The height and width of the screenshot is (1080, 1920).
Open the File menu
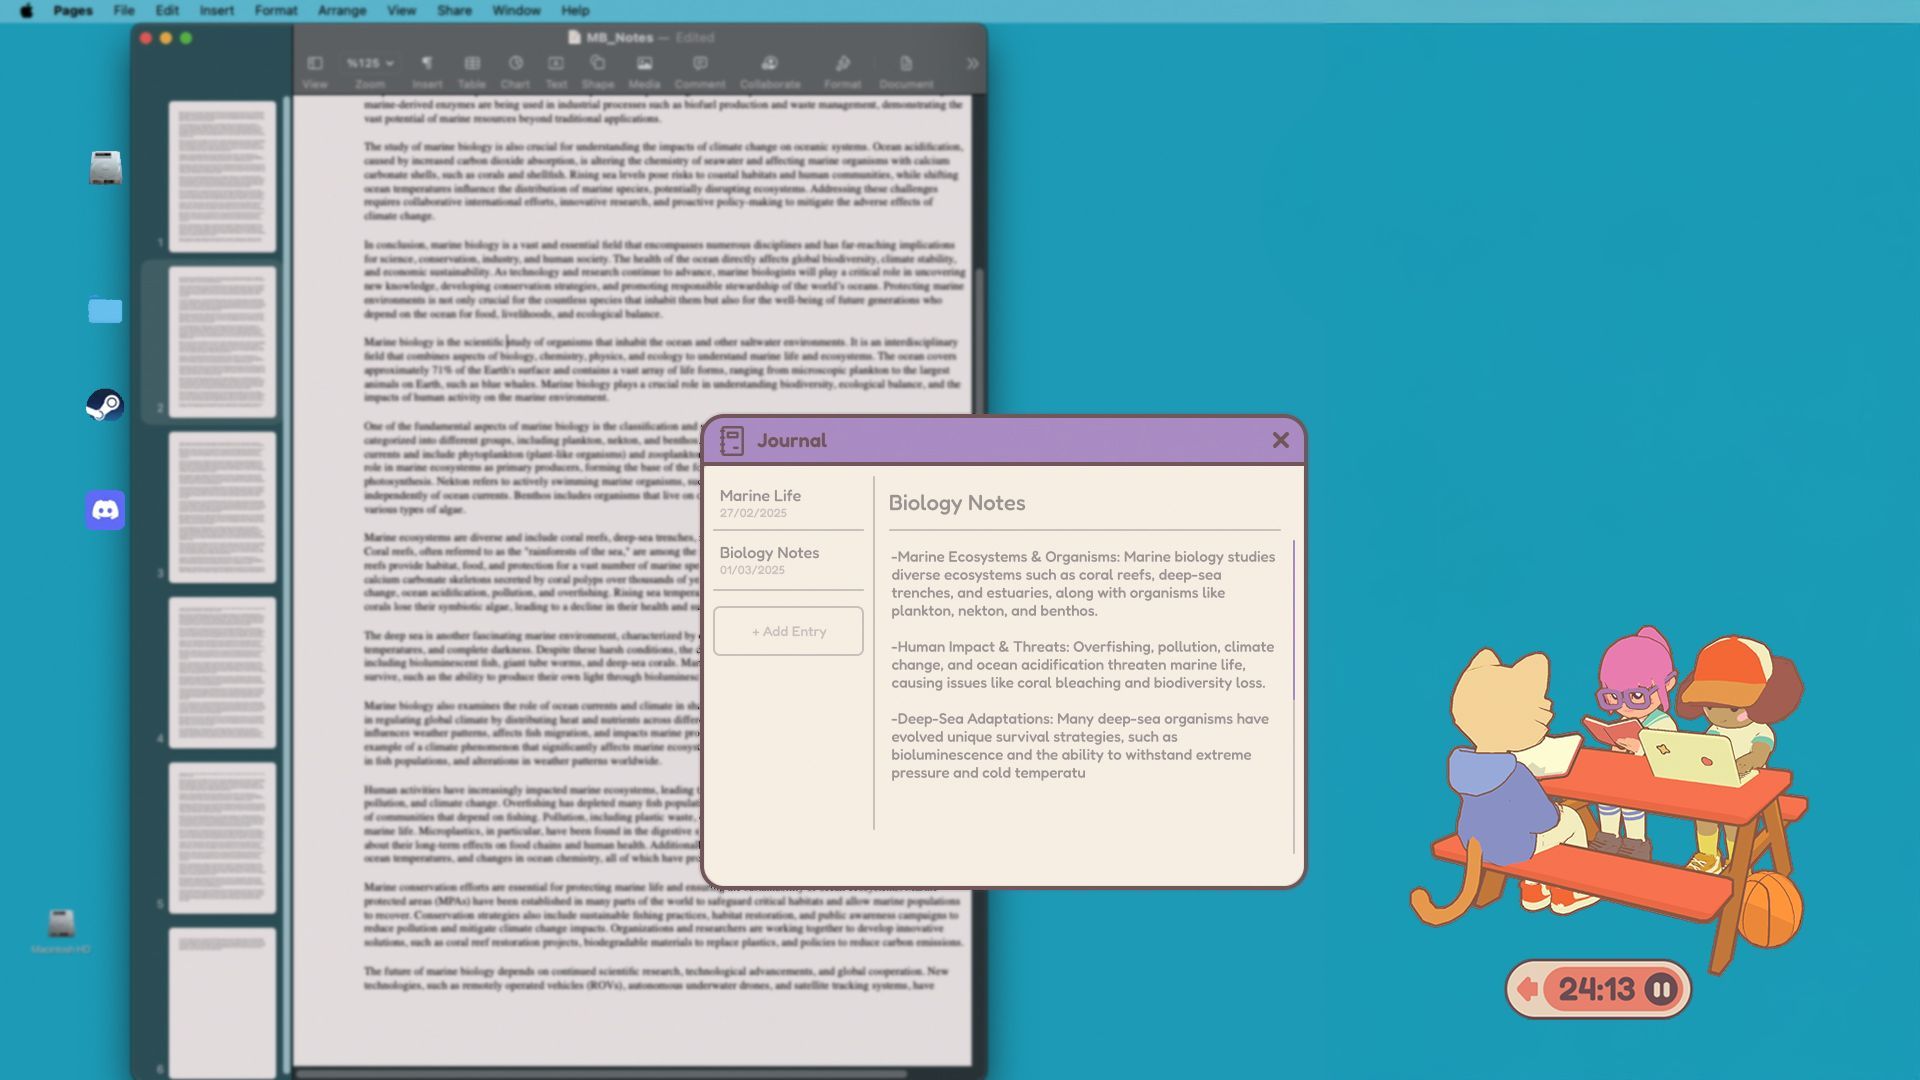click(x=124, y=10)
